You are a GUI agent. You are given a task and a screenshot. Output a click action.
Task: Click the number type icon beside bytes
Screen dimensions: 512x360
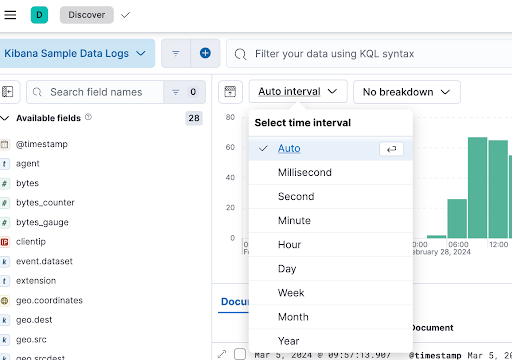tap(4, 183)
